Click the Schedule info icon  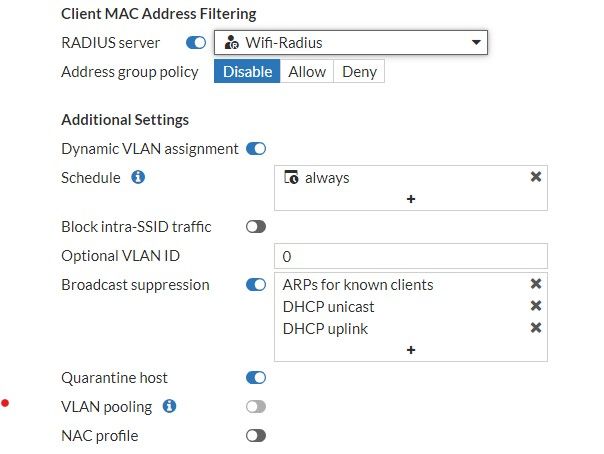click(139, 178)
